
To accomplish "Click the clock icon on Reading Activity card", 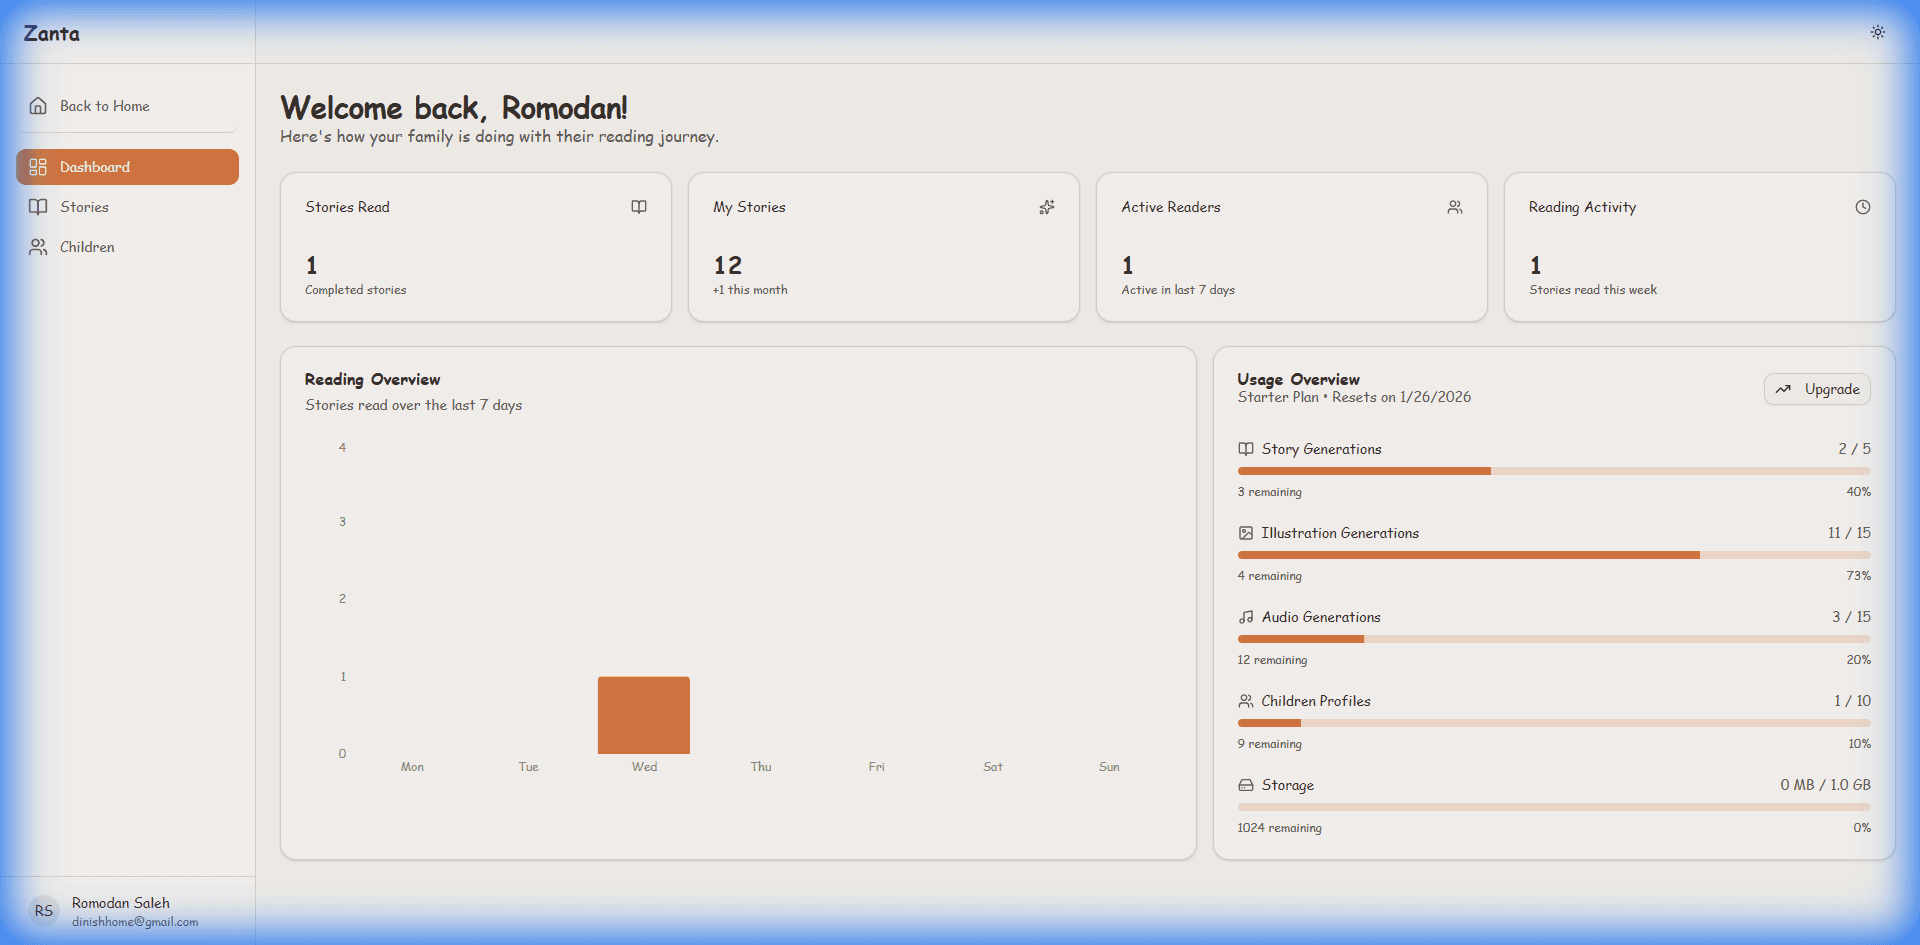I will coord(1863,207).
